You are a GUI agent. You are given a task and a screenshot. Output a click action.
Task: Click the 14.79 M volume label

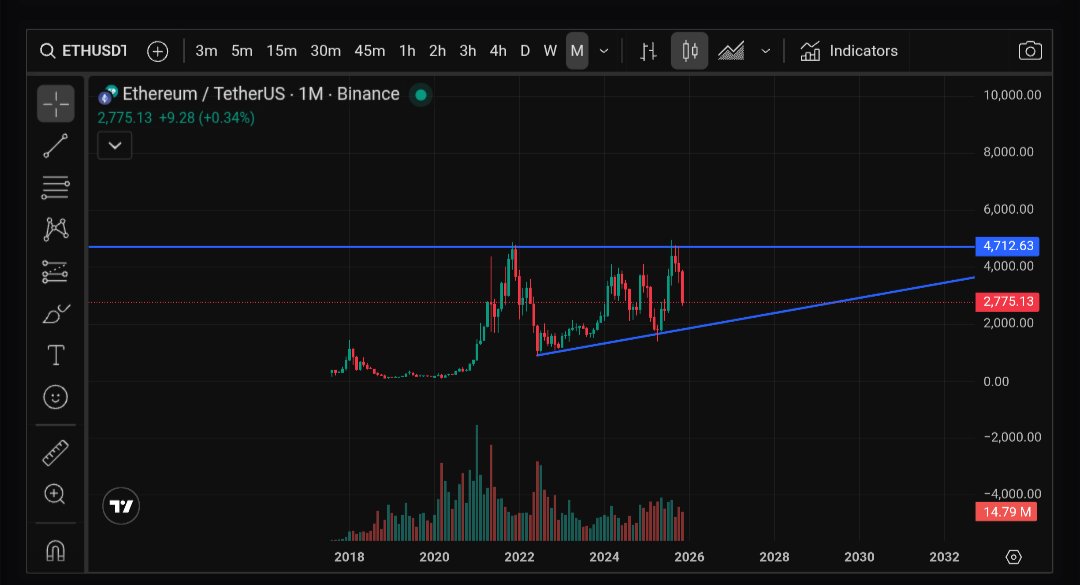pos(1006,512)
